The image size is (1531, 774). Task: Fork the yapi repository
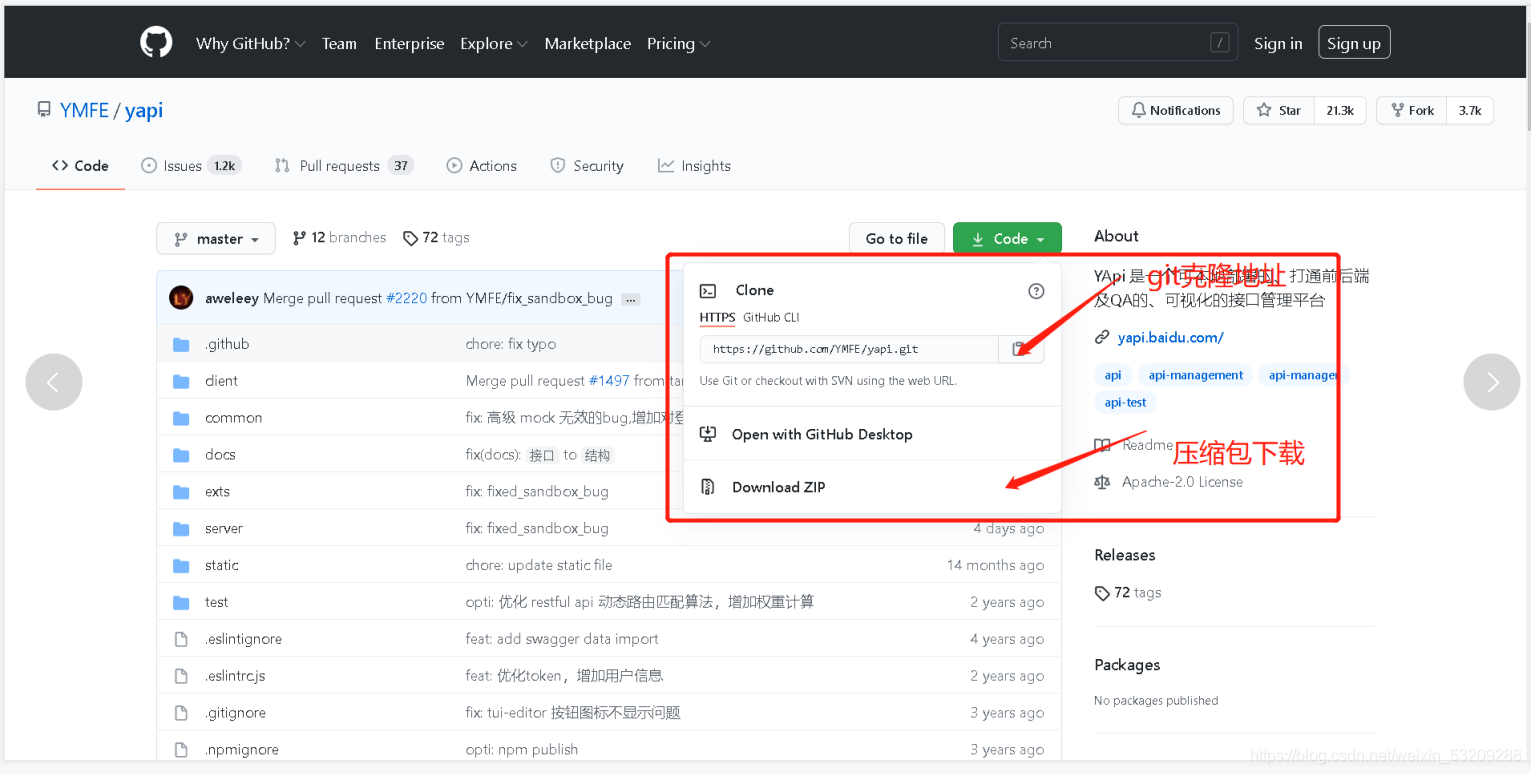(x=1412, y=111)
